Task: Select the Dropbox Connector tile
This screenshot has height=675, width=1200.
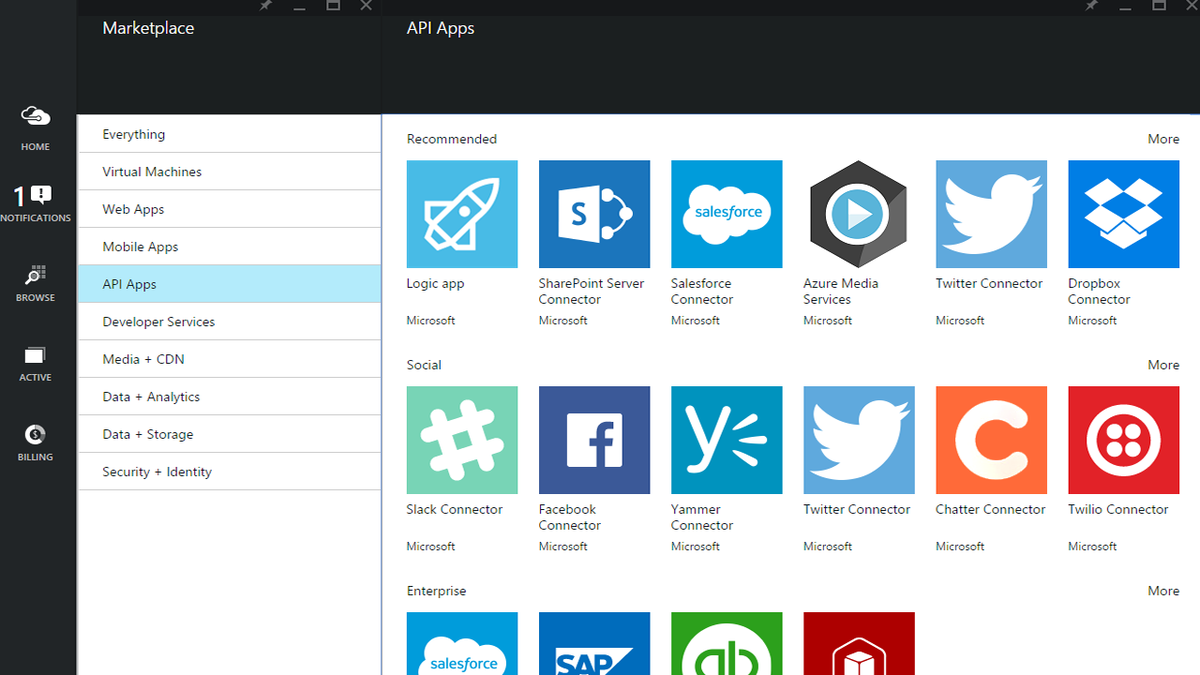Action: coord(1123,214)
